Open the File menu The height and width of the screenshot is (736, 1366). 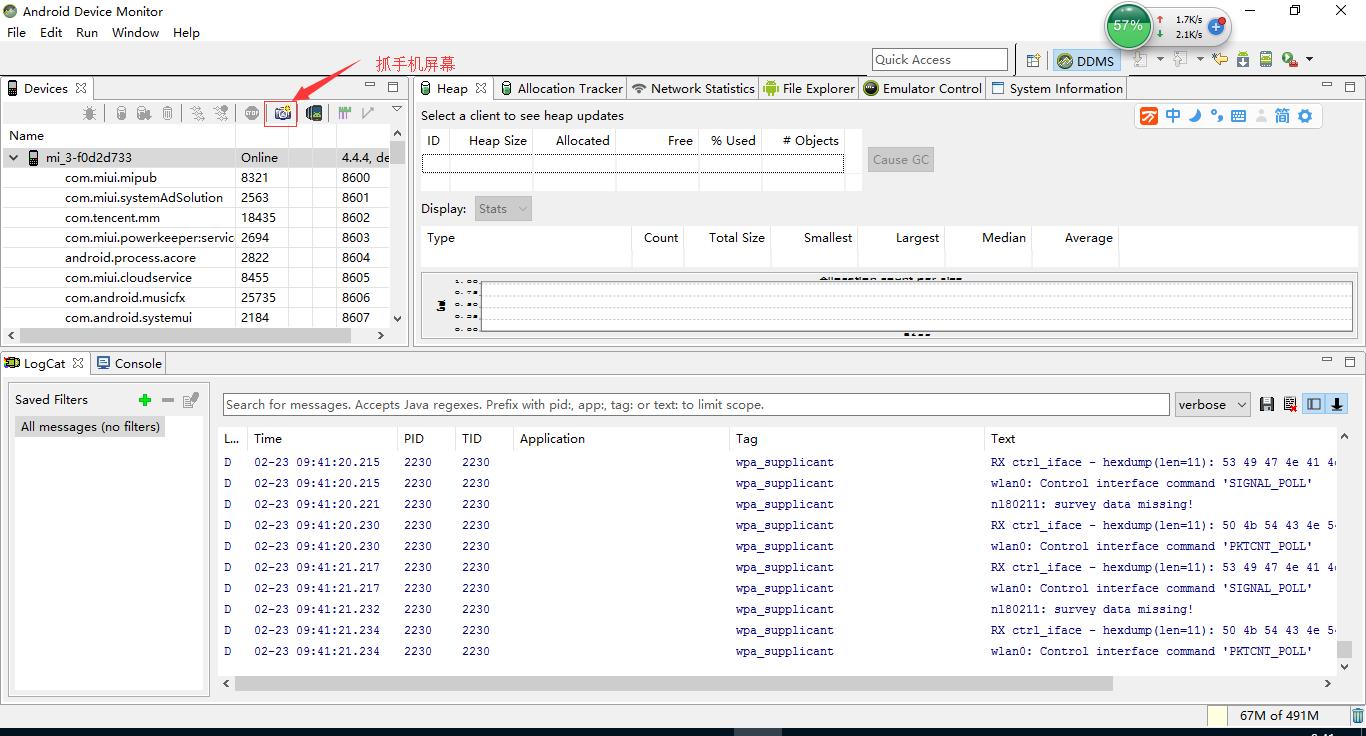(x=16, y=32)
